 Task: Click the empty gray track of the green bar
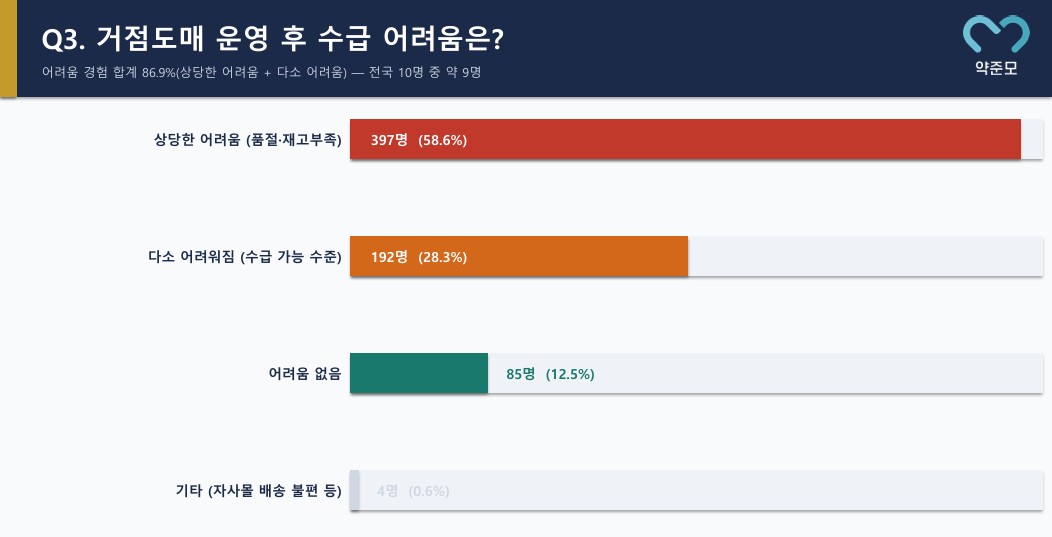[x=820, y=374]
